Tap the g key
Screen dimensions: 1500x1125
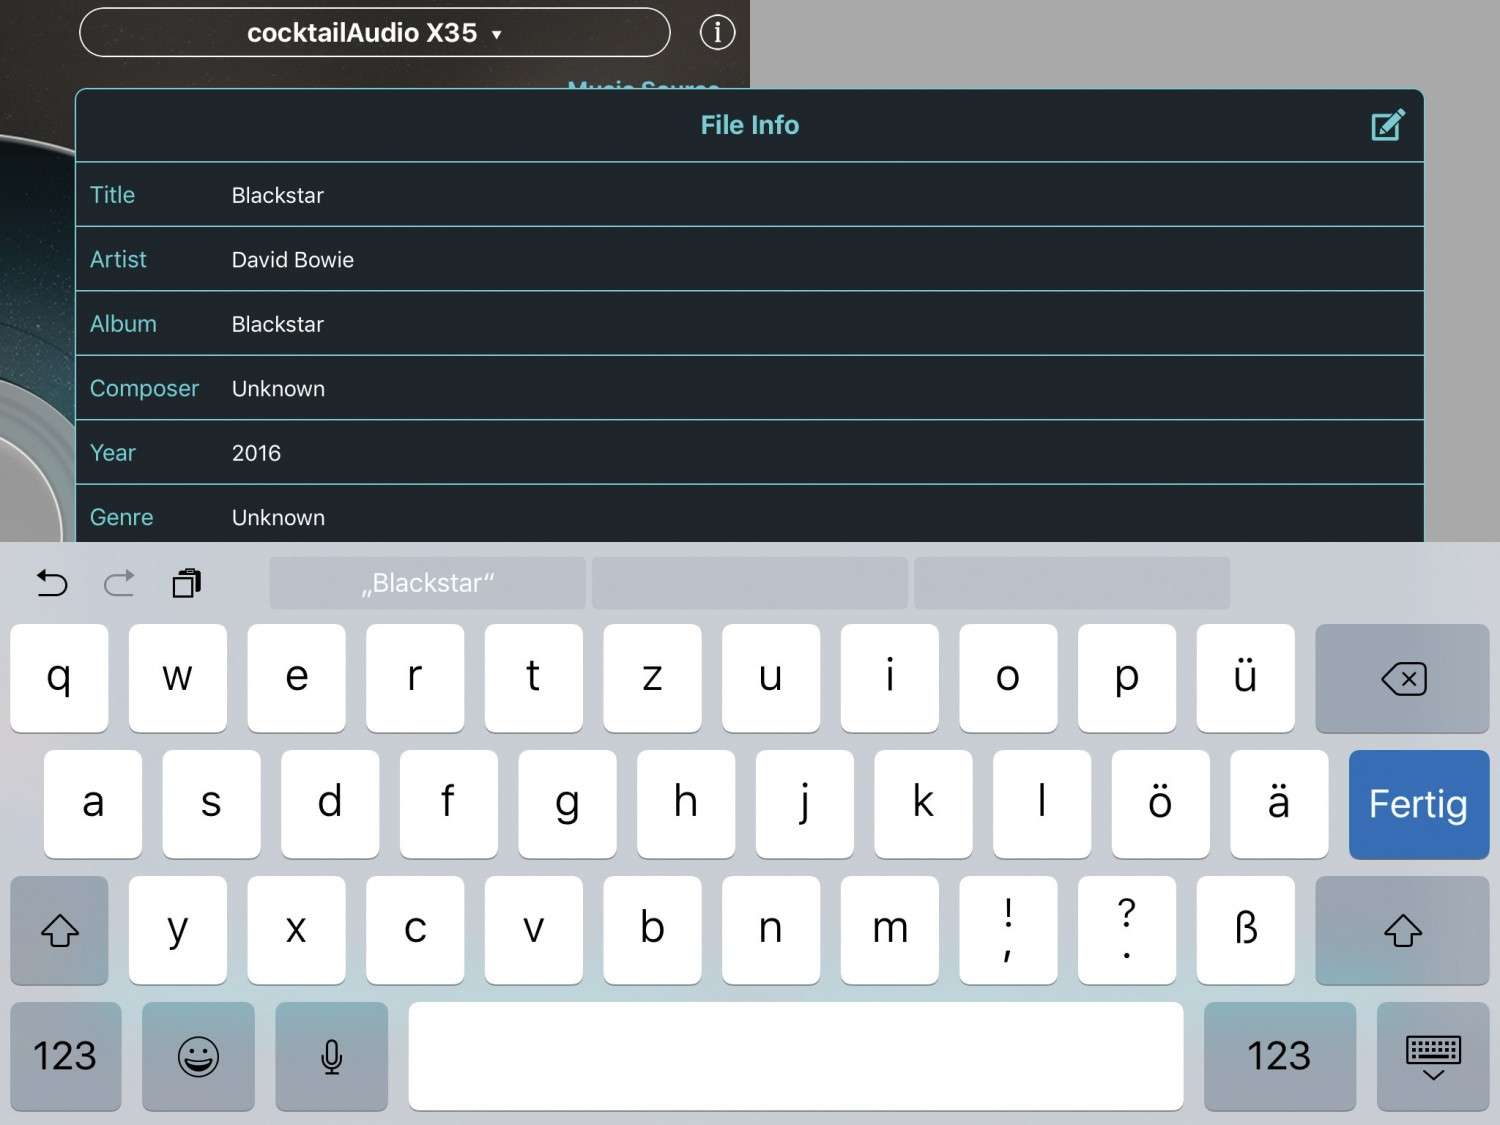pos(567,804)
